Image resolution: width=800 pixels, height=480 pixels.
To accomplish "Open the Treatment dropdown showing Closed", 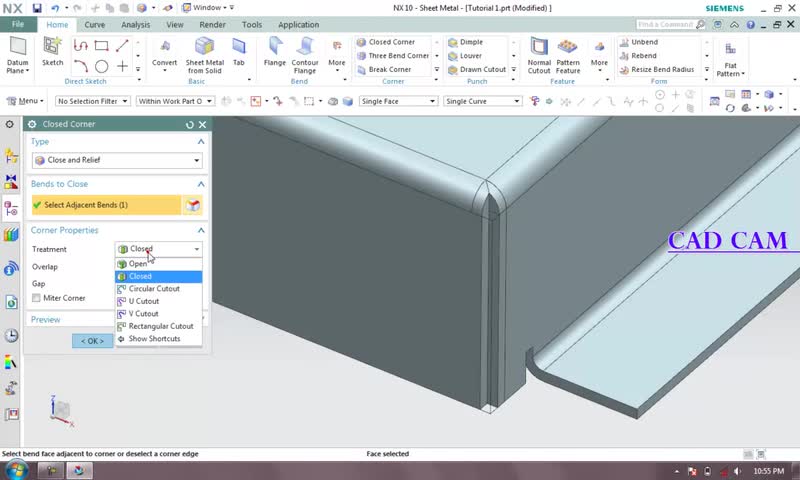I will pos(159,249).
